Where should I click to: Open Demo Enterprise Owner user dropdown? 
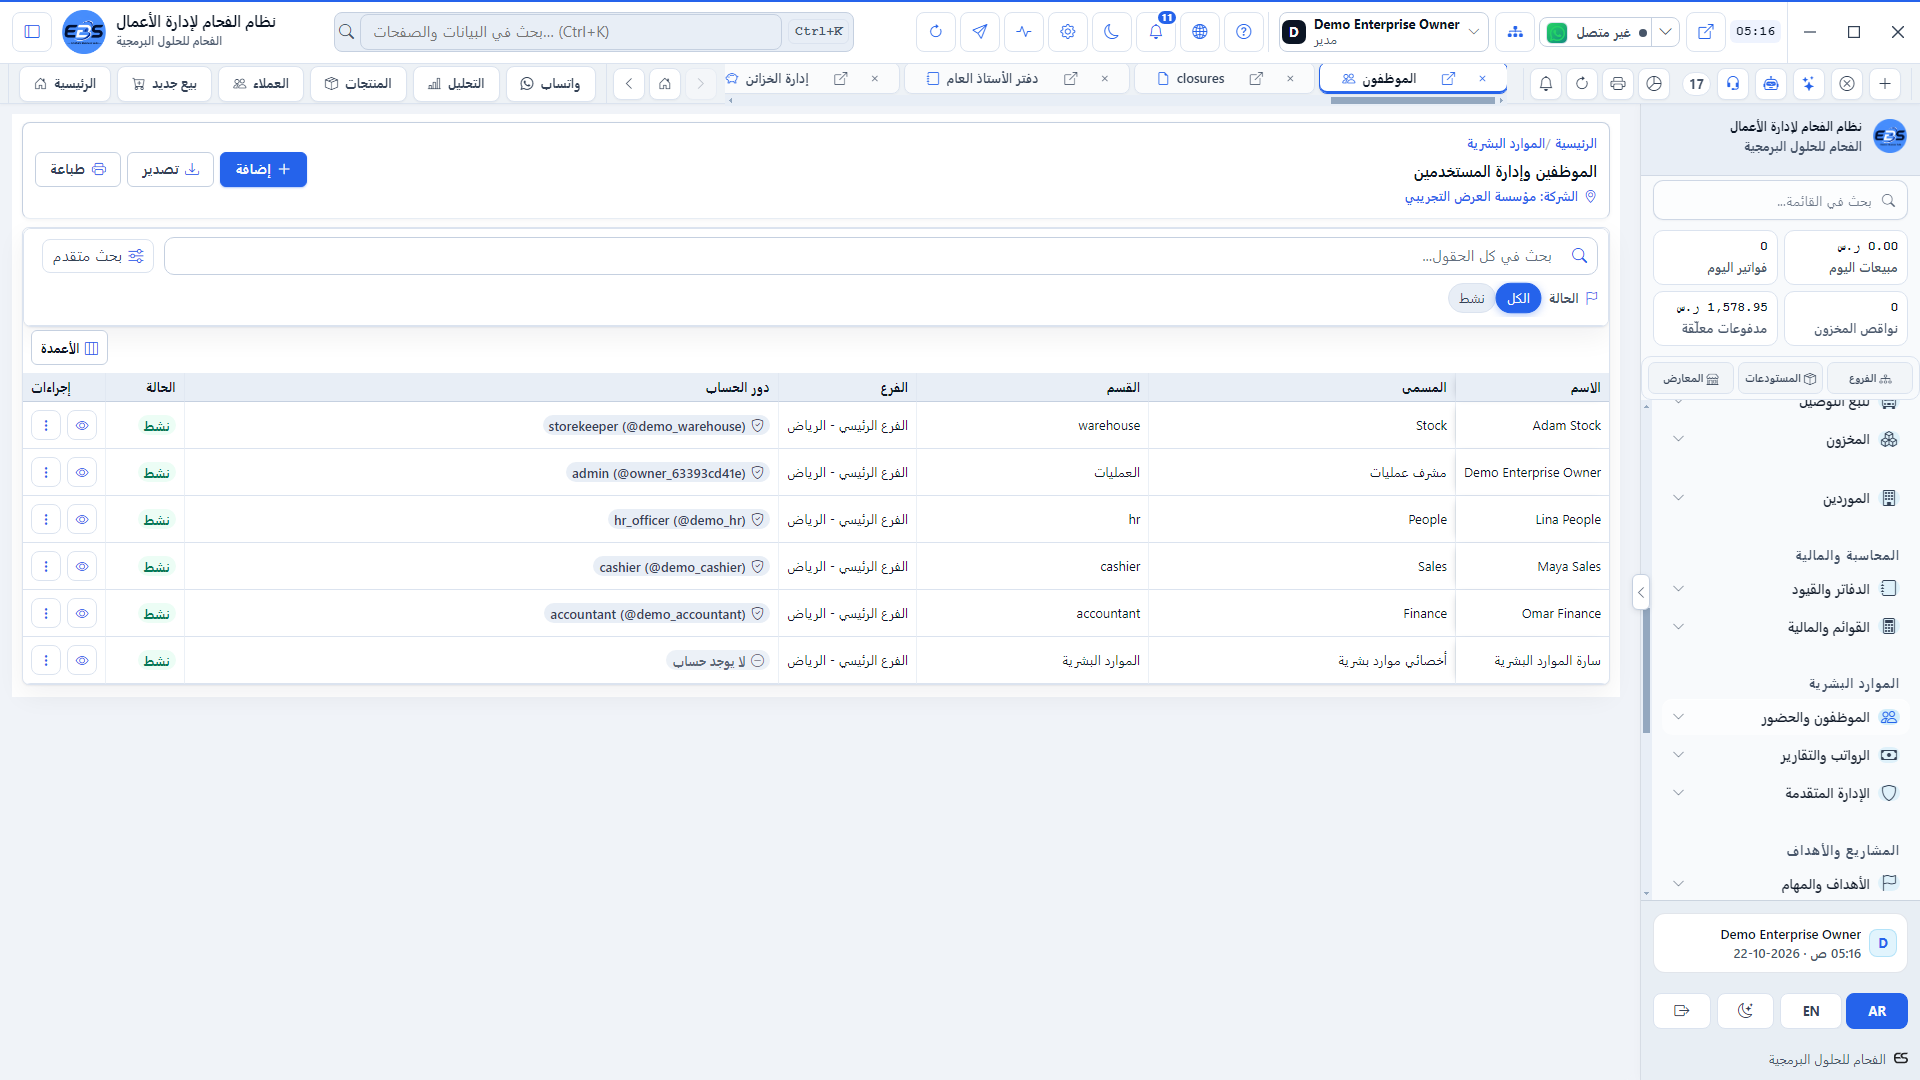pyautogui.click(x=1384, y=32)
